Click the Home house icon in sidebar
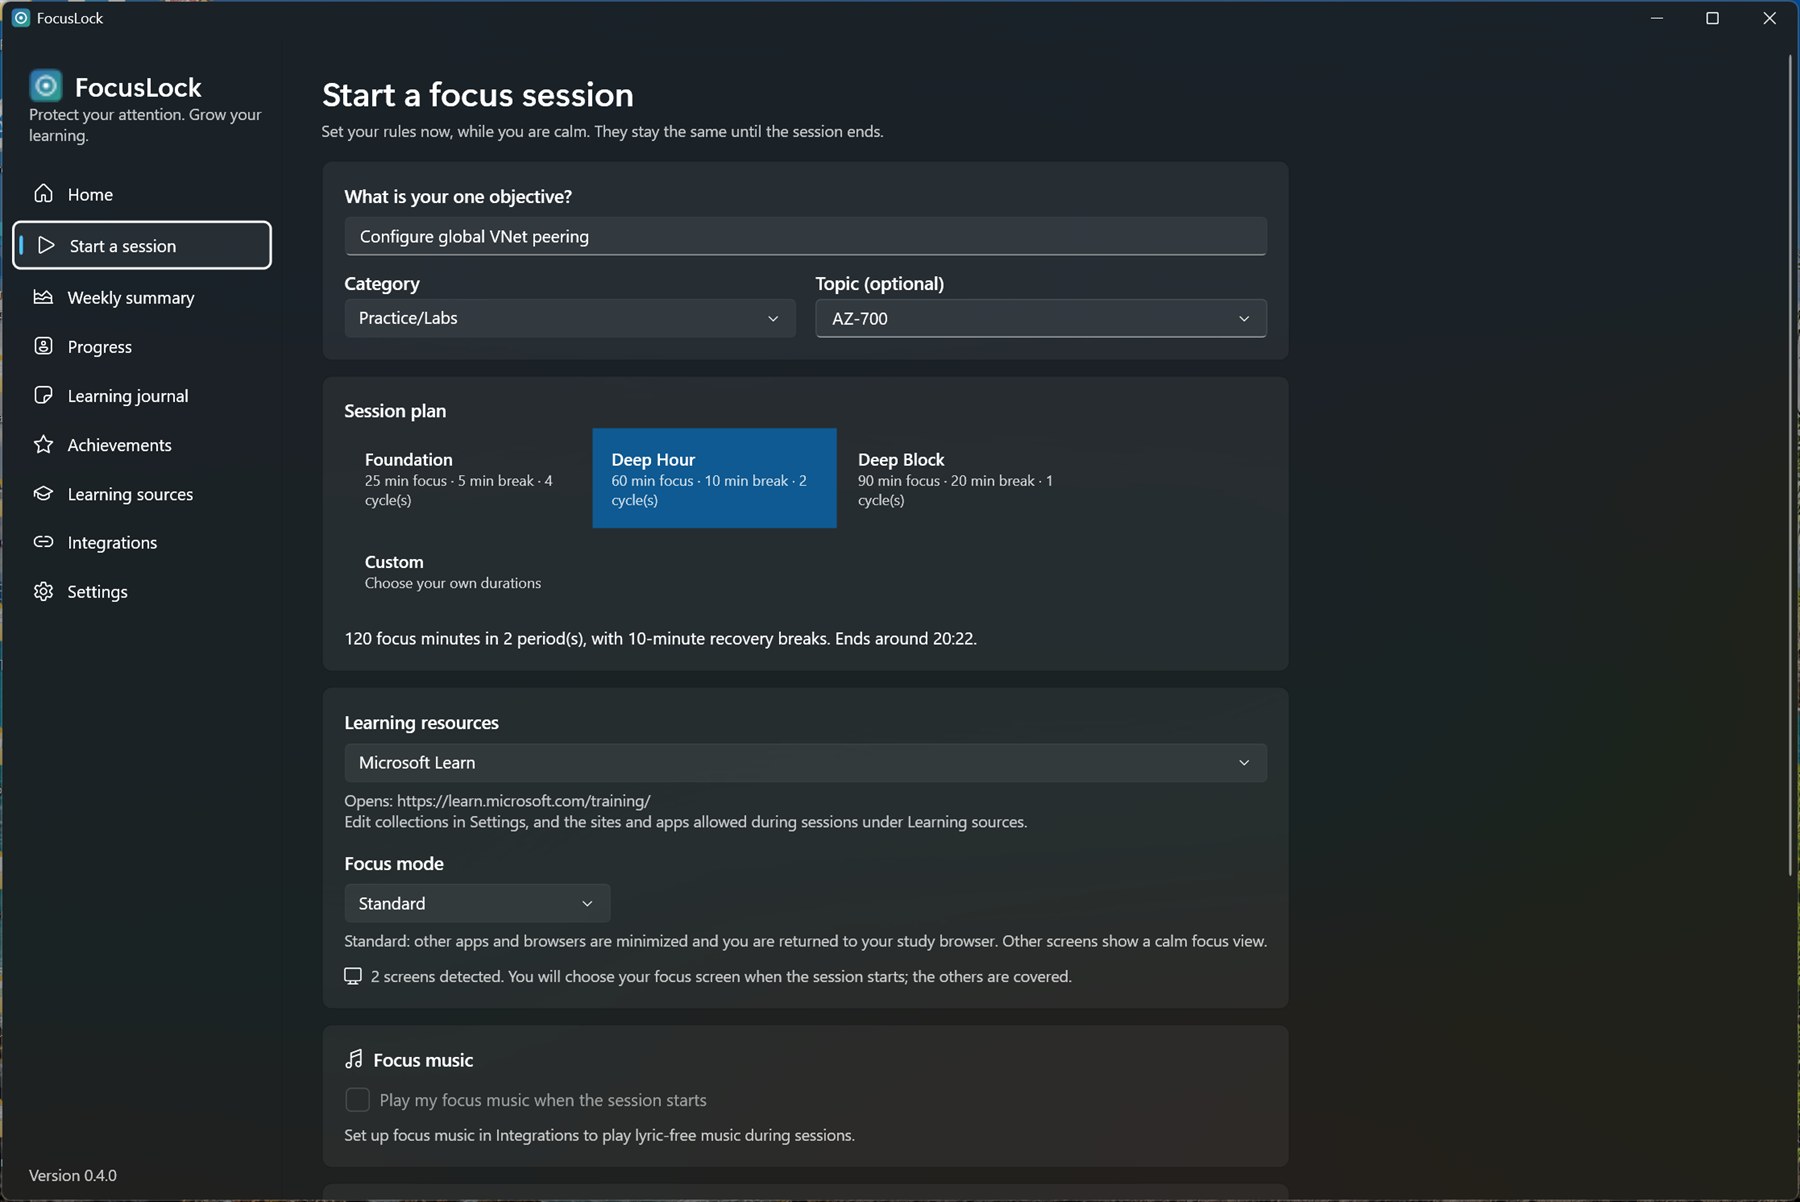This screenshot has width=1800, height=1202. [x=43, y=193]
